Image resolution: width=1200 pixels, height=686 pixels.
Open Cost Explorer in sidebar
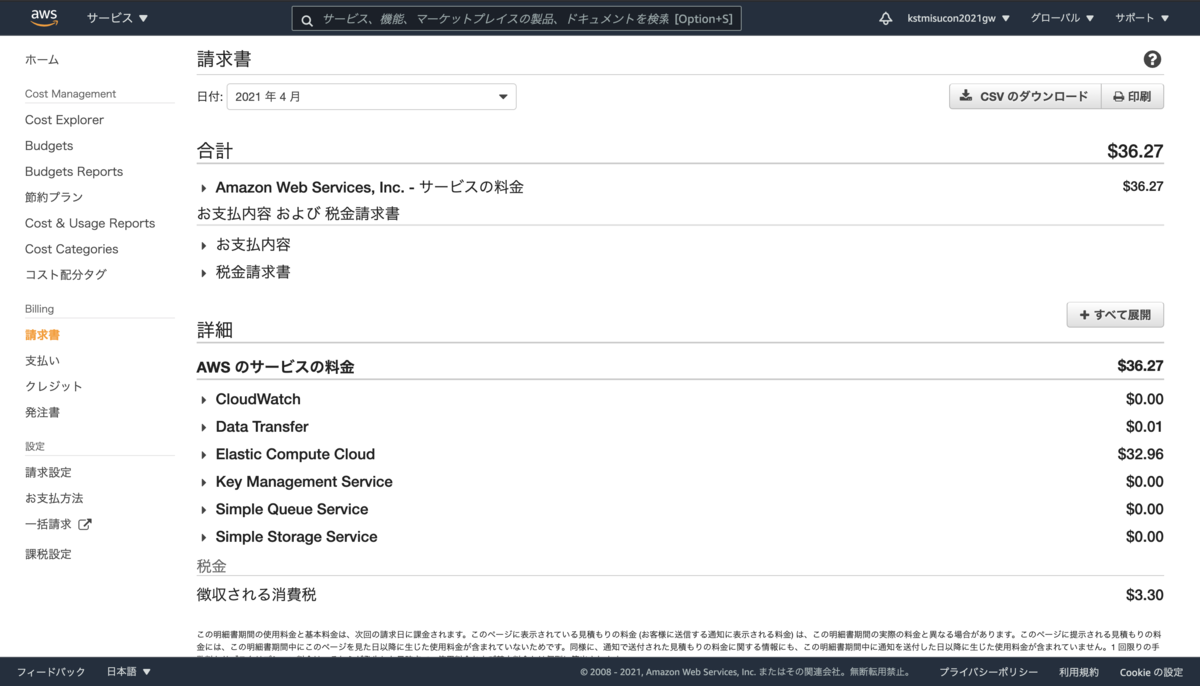[64, 120]
